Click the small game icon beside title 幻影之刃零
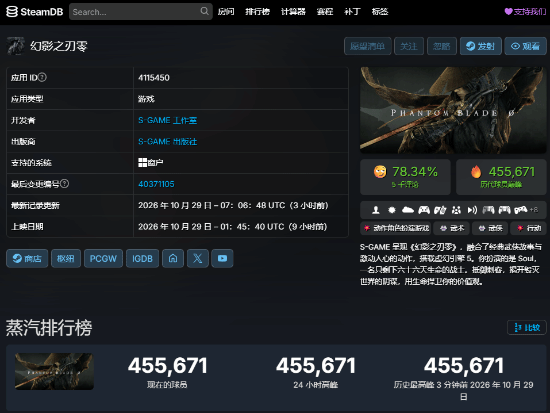Screen dimensions: 550x413 coord(15,46)
